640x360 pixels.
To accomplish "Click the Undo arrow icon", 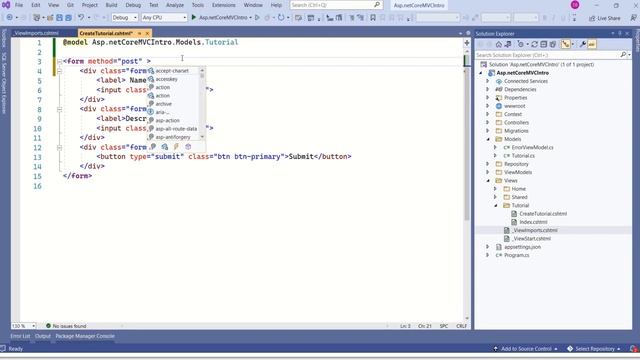I will [81, 18].
